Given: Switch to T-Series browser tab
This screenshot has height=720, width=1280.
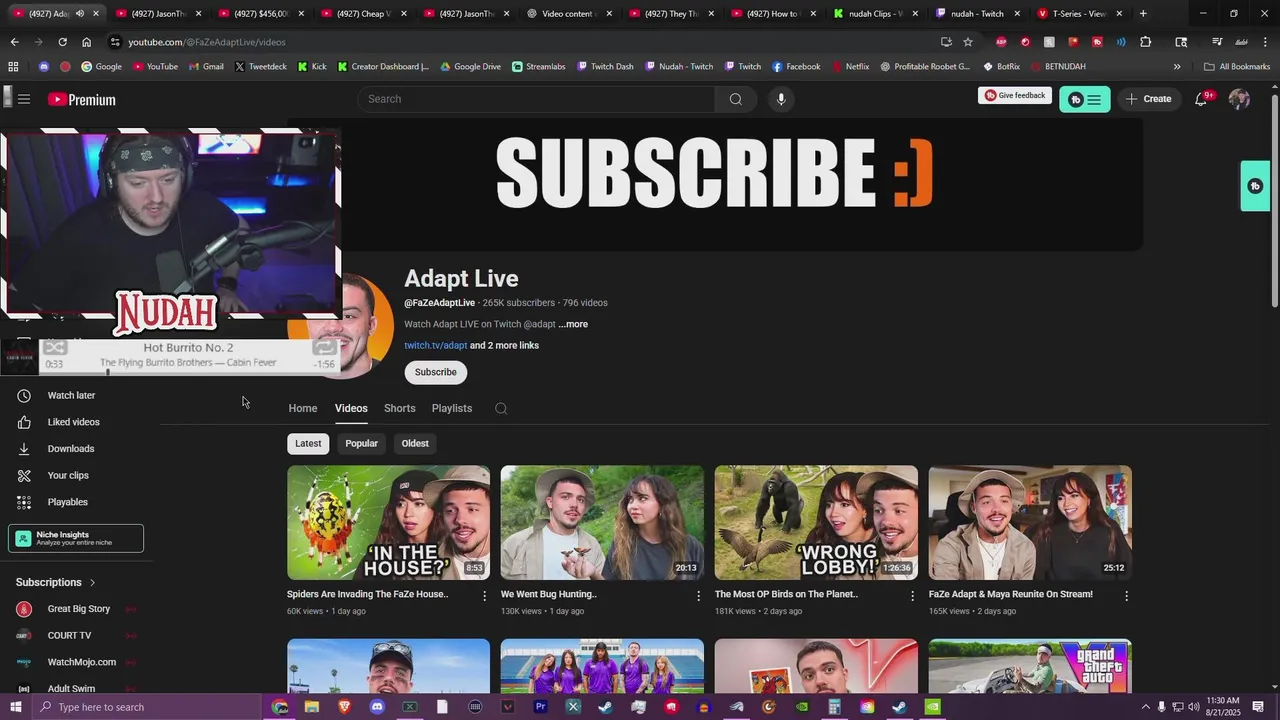Looking at the screenshot, I should pyautogui.click(x=1079, y=14).
